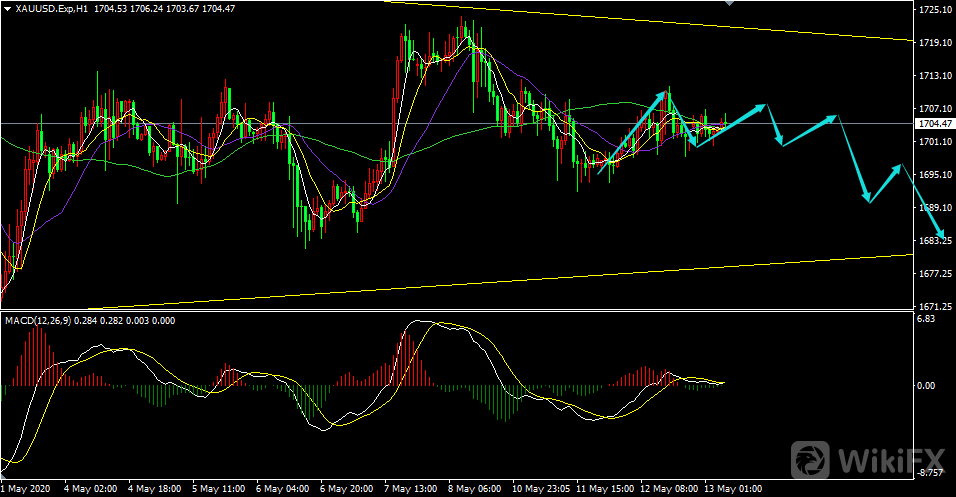Image resolution: width=956 pixels, height=497 pixels.
Task: Select the horizontal current price line
Action: pos(300,124)
